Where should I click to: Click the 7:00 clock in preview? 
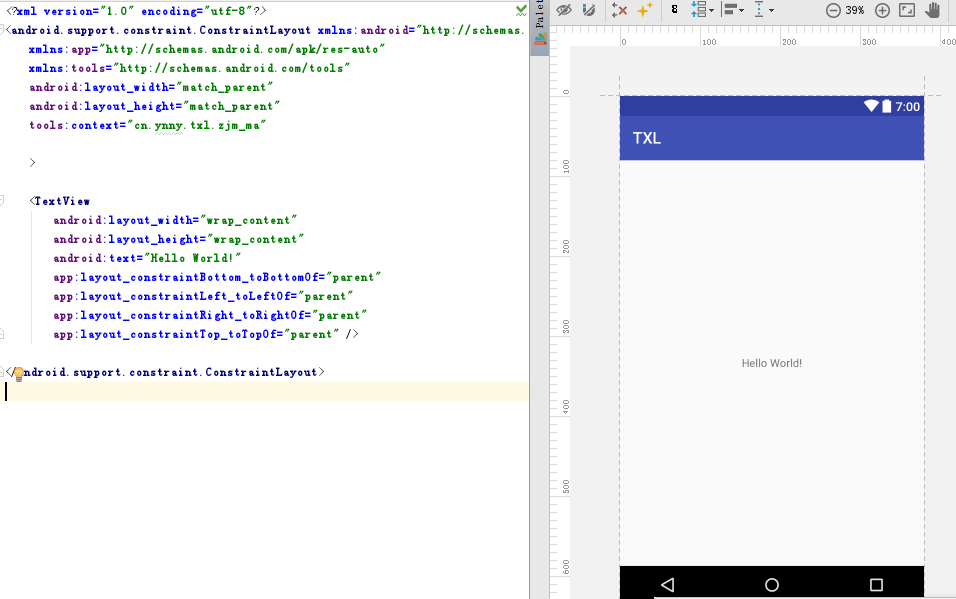point(907,107)
